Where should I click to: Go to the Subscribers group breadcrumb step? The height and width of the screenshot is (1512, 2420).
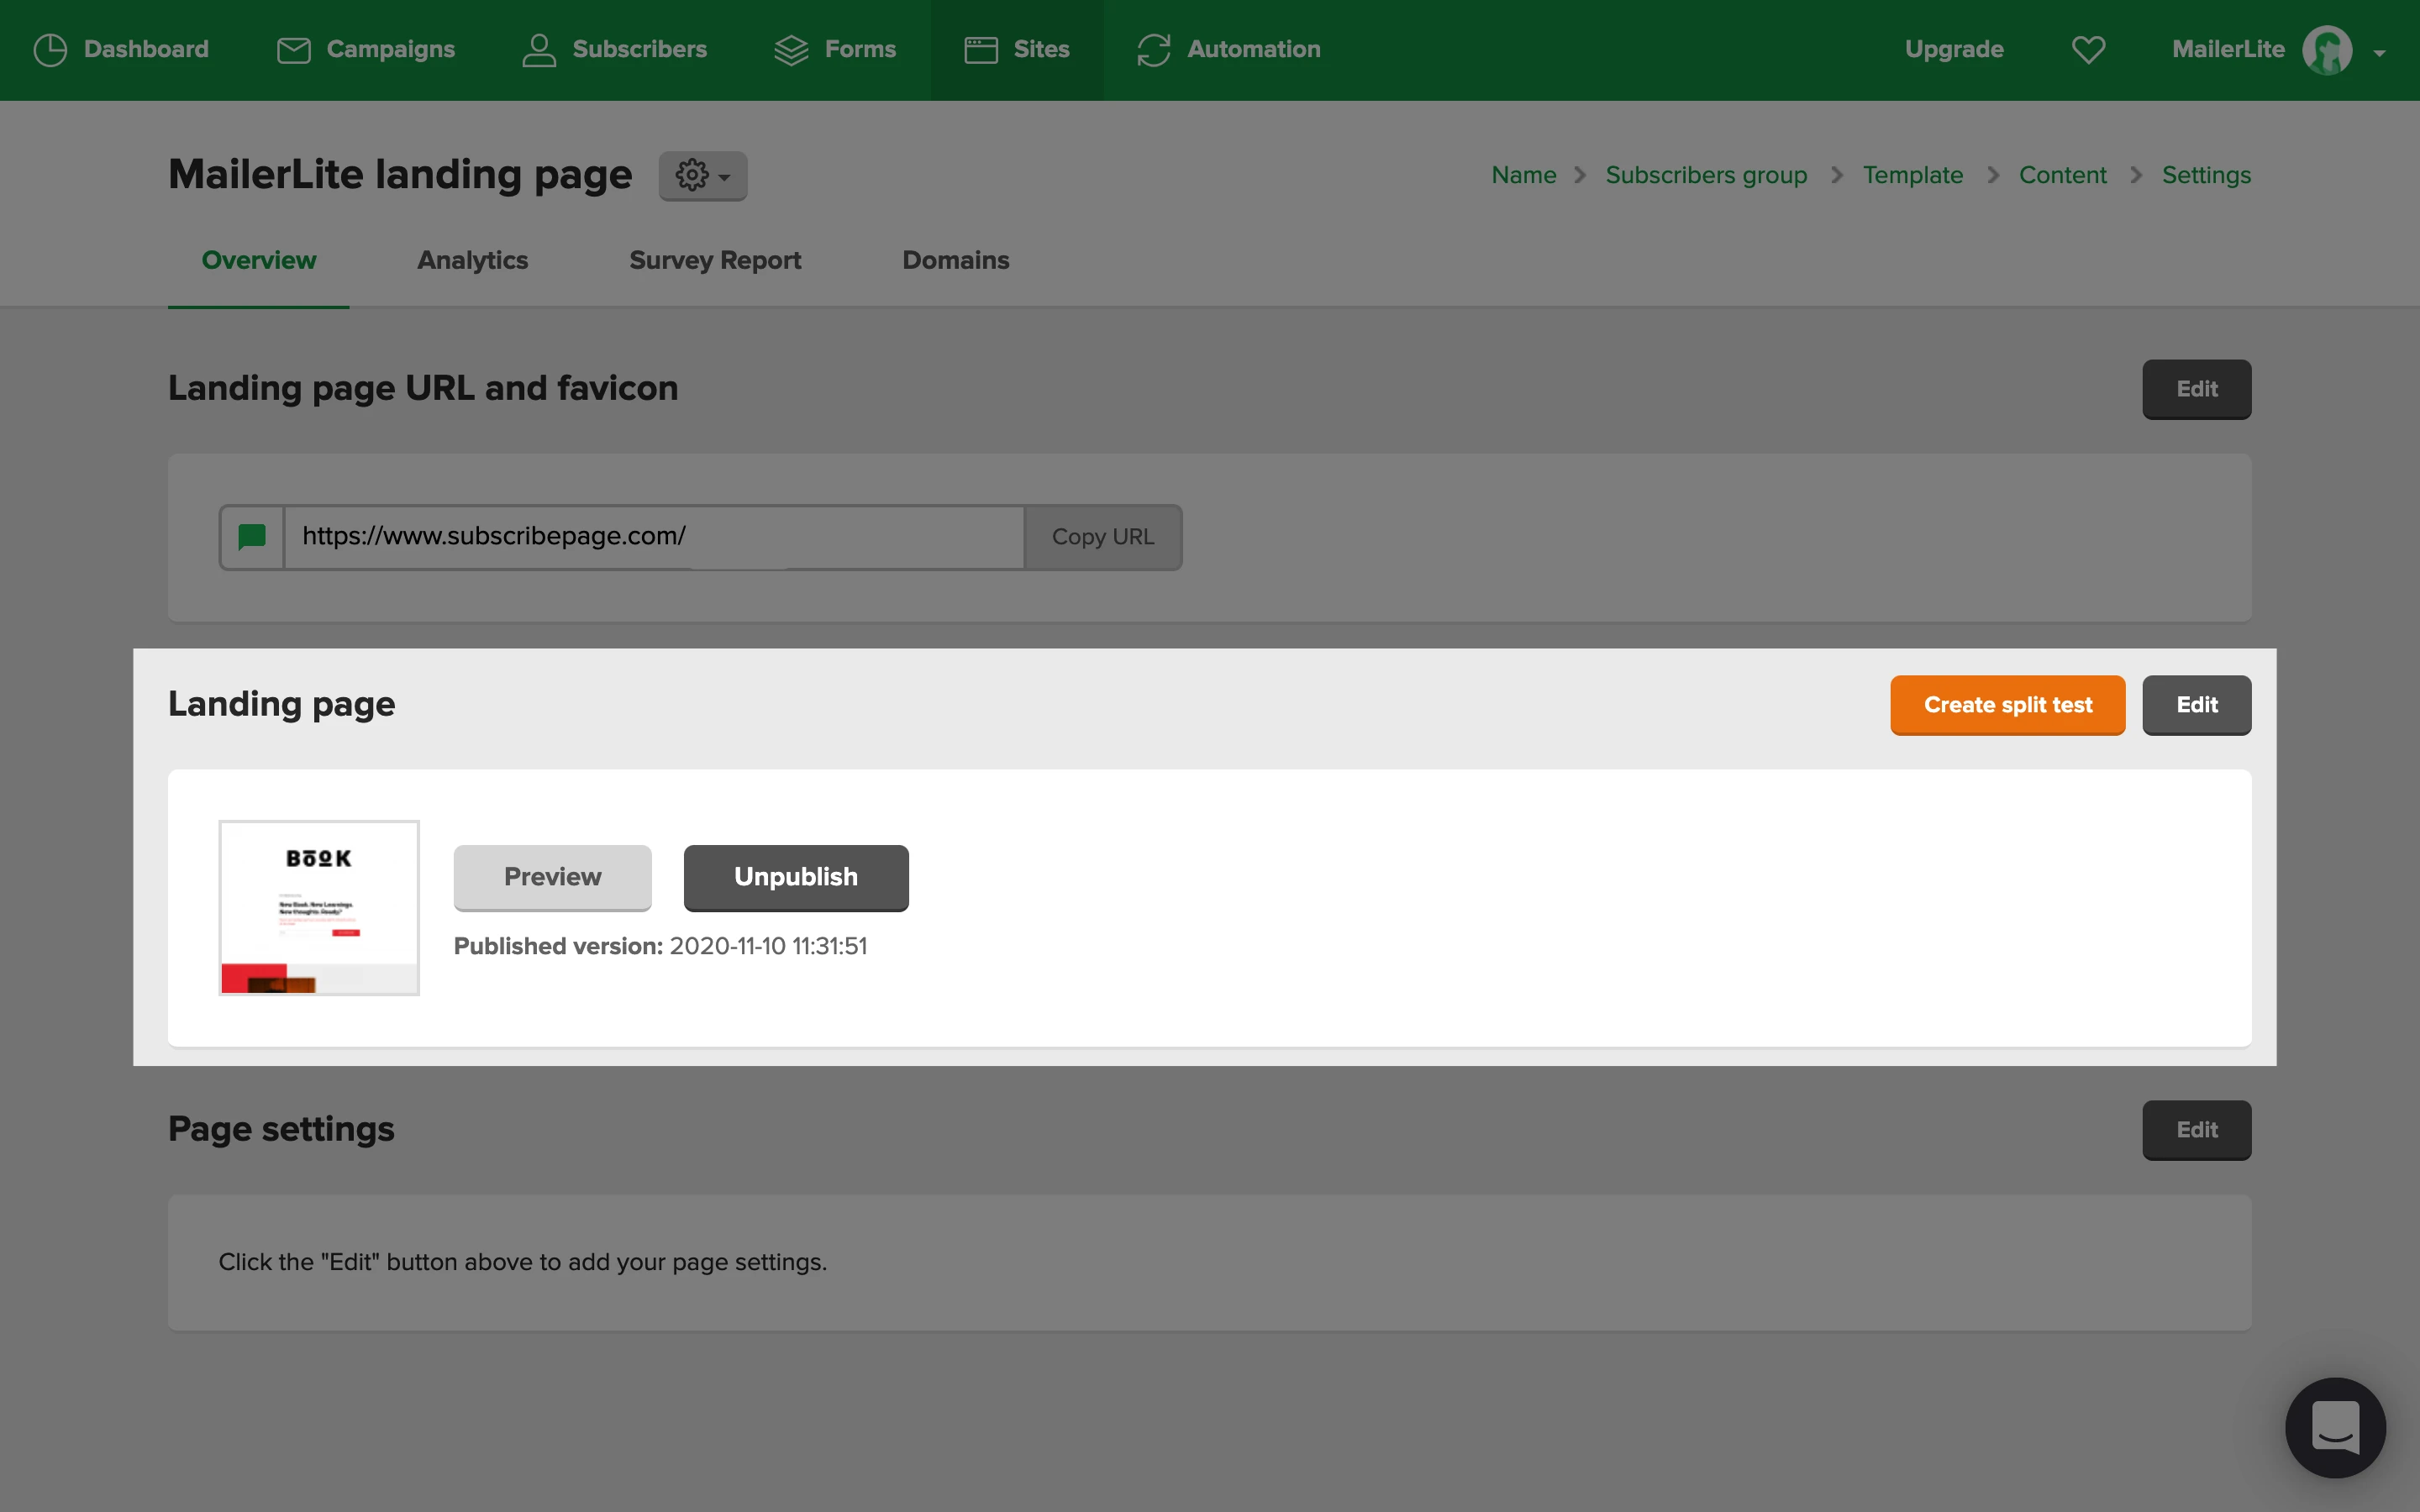(x=1706, y=175)
